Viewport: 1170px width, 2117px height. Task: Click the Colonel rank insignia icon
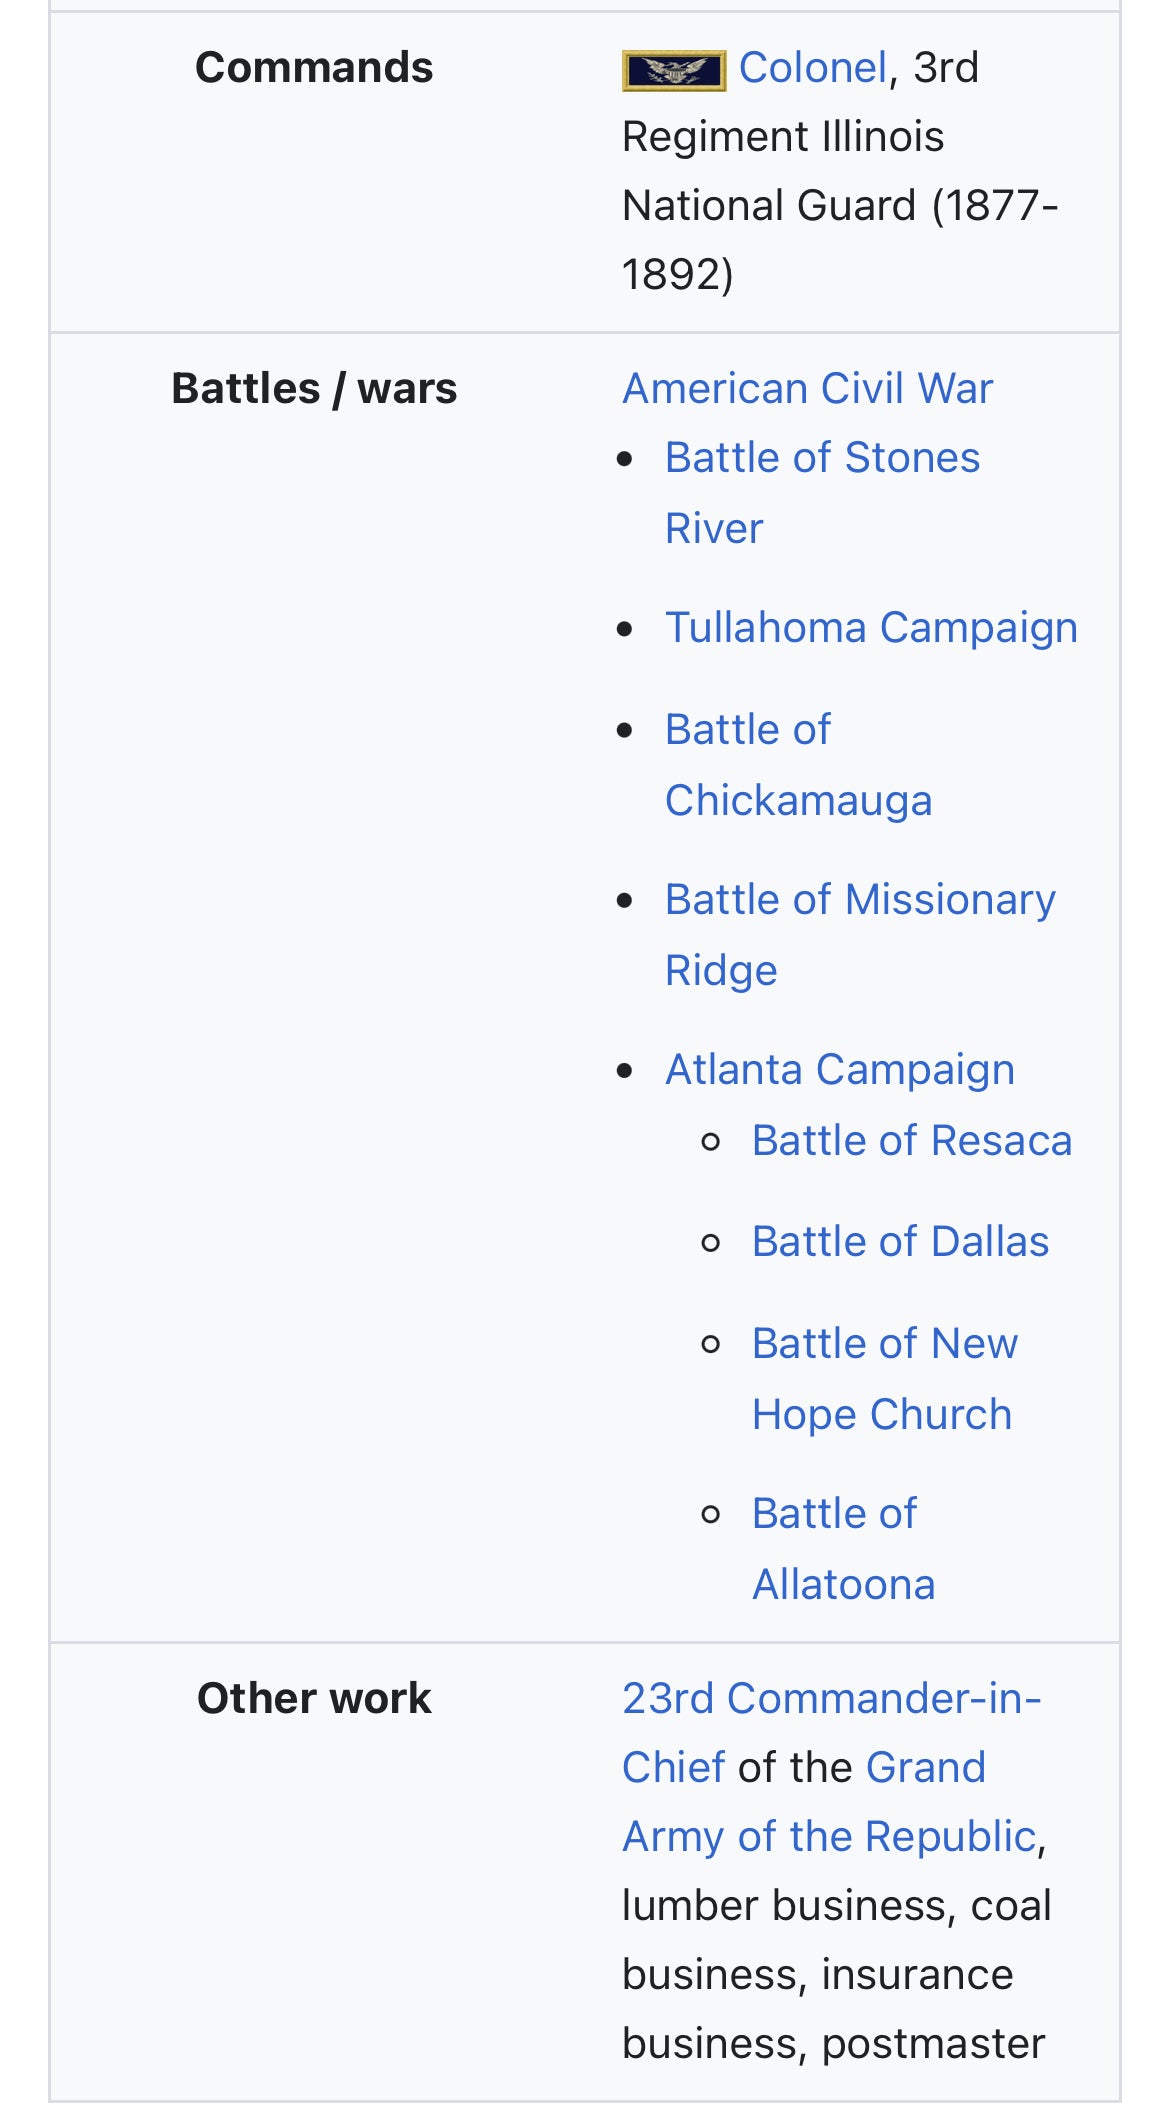coord(673,70)
